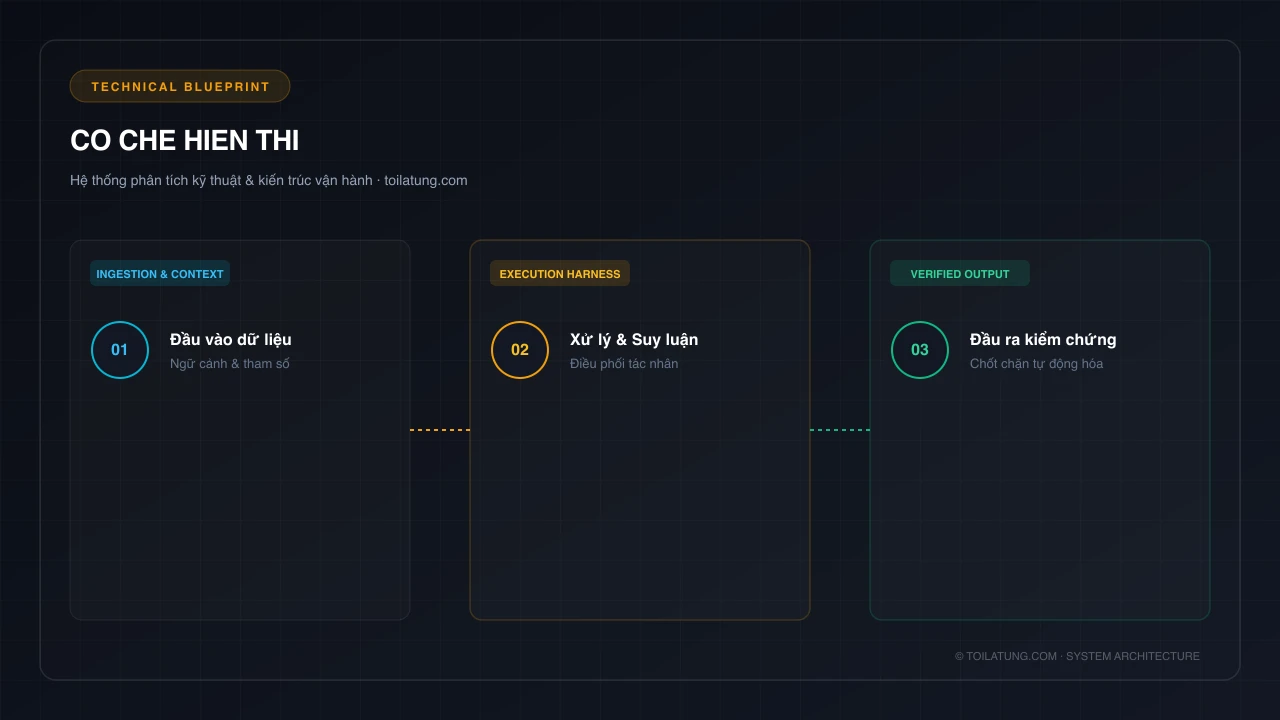Click the INGESTION & CONTEXT tag
Image resolution: width=1280 pixels, height=720 pixels.
click(x=160, y=273)
